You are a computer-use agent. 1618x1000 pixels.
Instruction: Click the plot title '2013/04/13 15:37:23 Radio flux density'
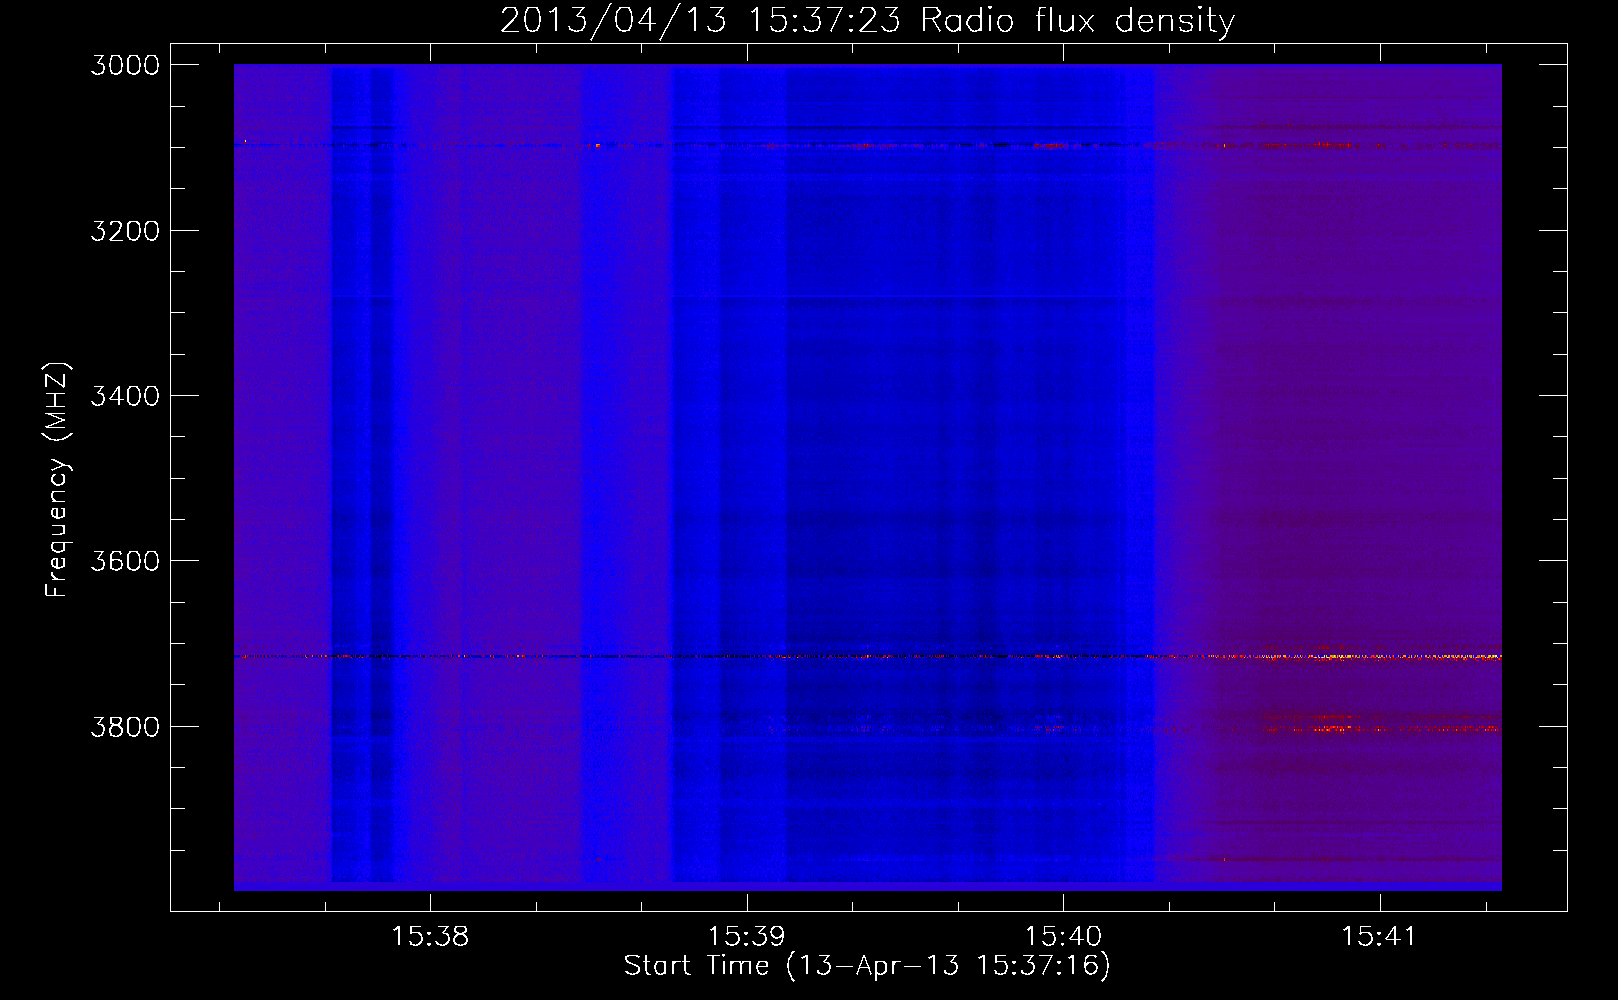(867, 20)
